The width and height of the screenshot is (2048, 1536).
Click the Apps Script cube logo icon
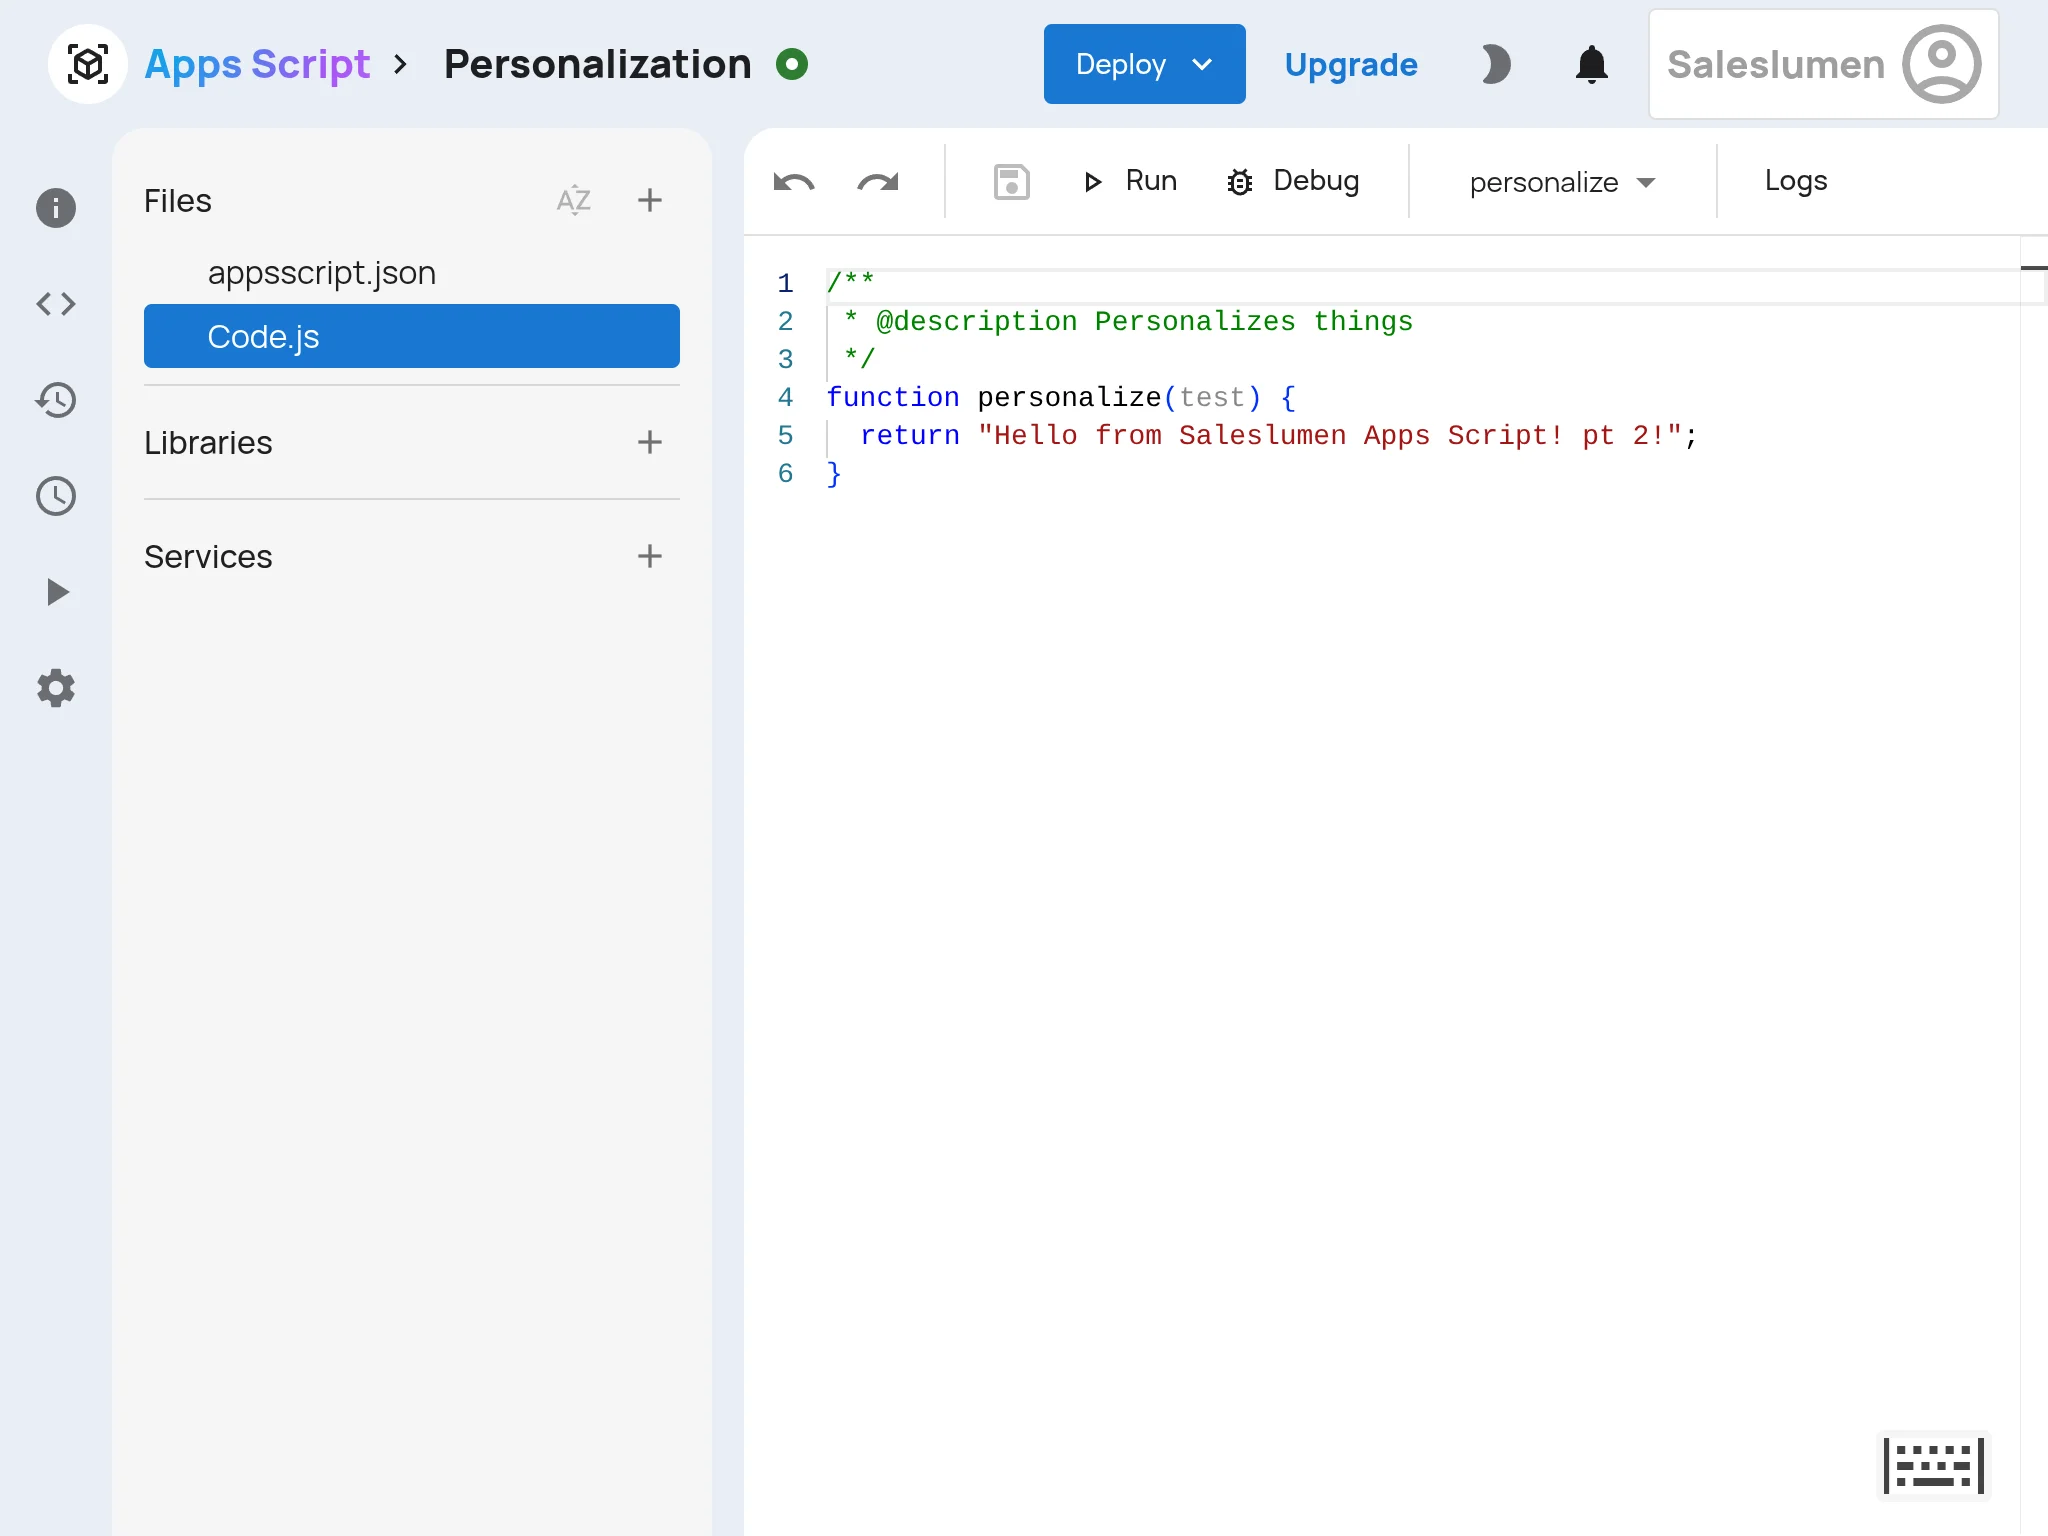pos(88,65)
